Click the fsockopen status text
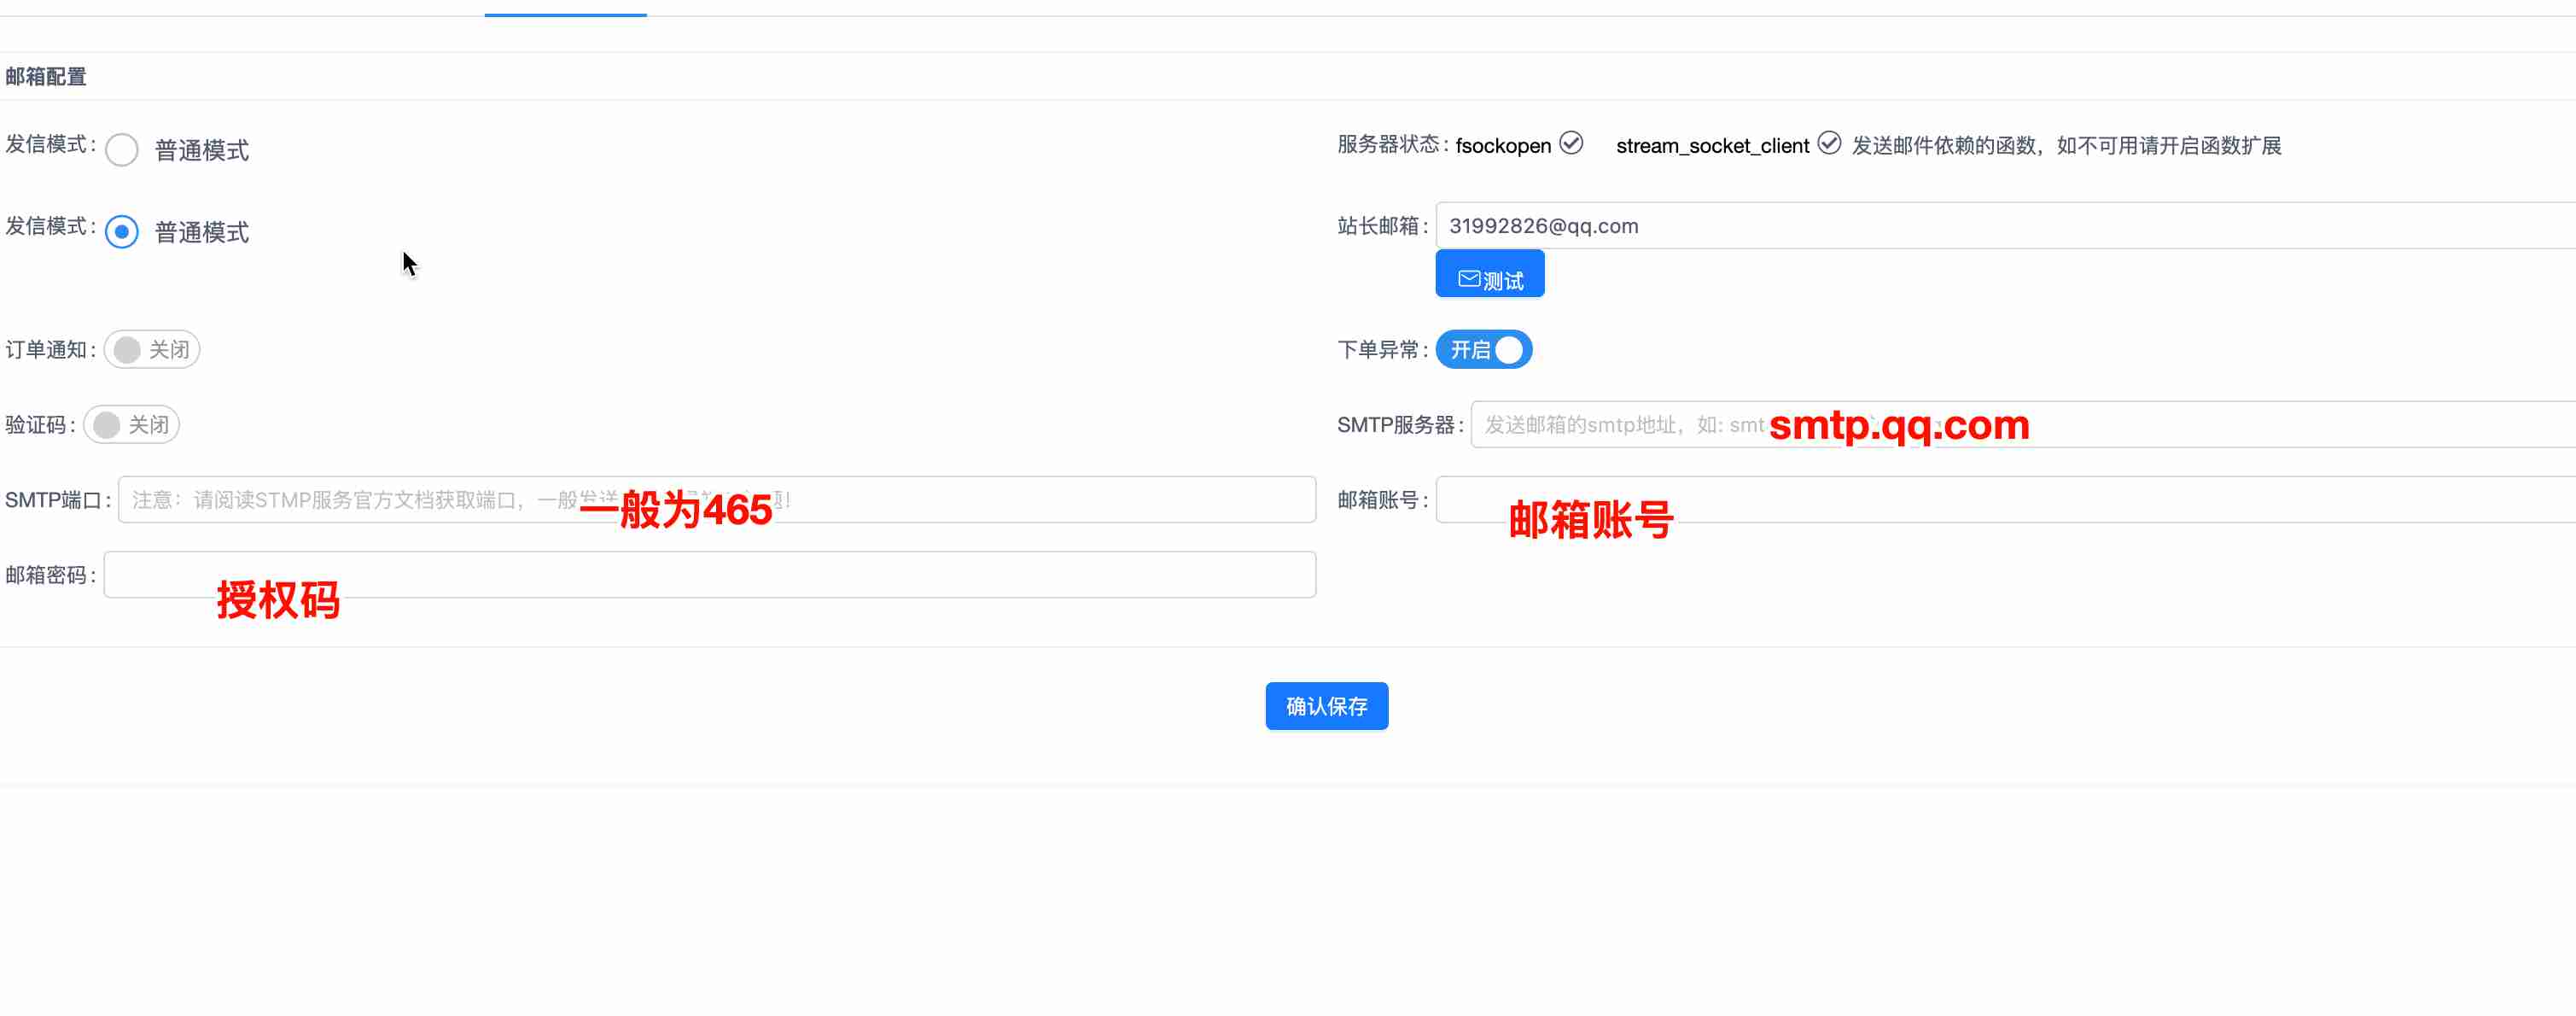2576x1016 pixels. (1503, 146)
